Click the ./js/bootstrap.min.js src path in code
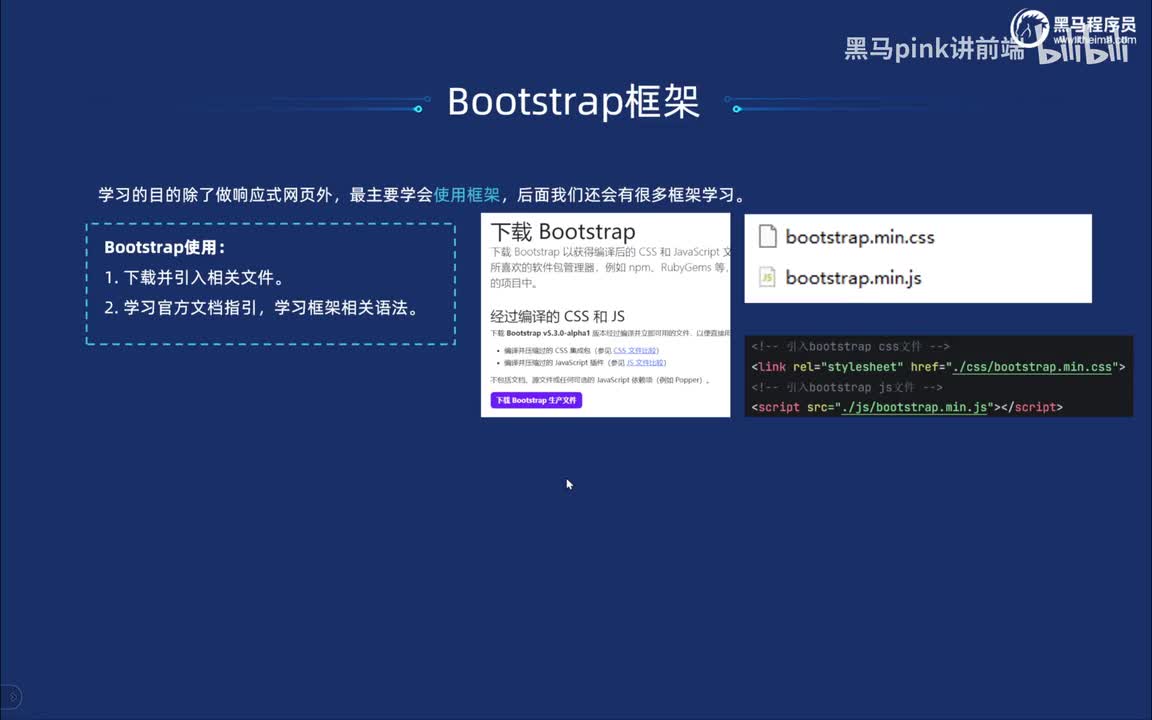Image resolution: width=1152 pixels, height=720 pixels. coord(915,407)
